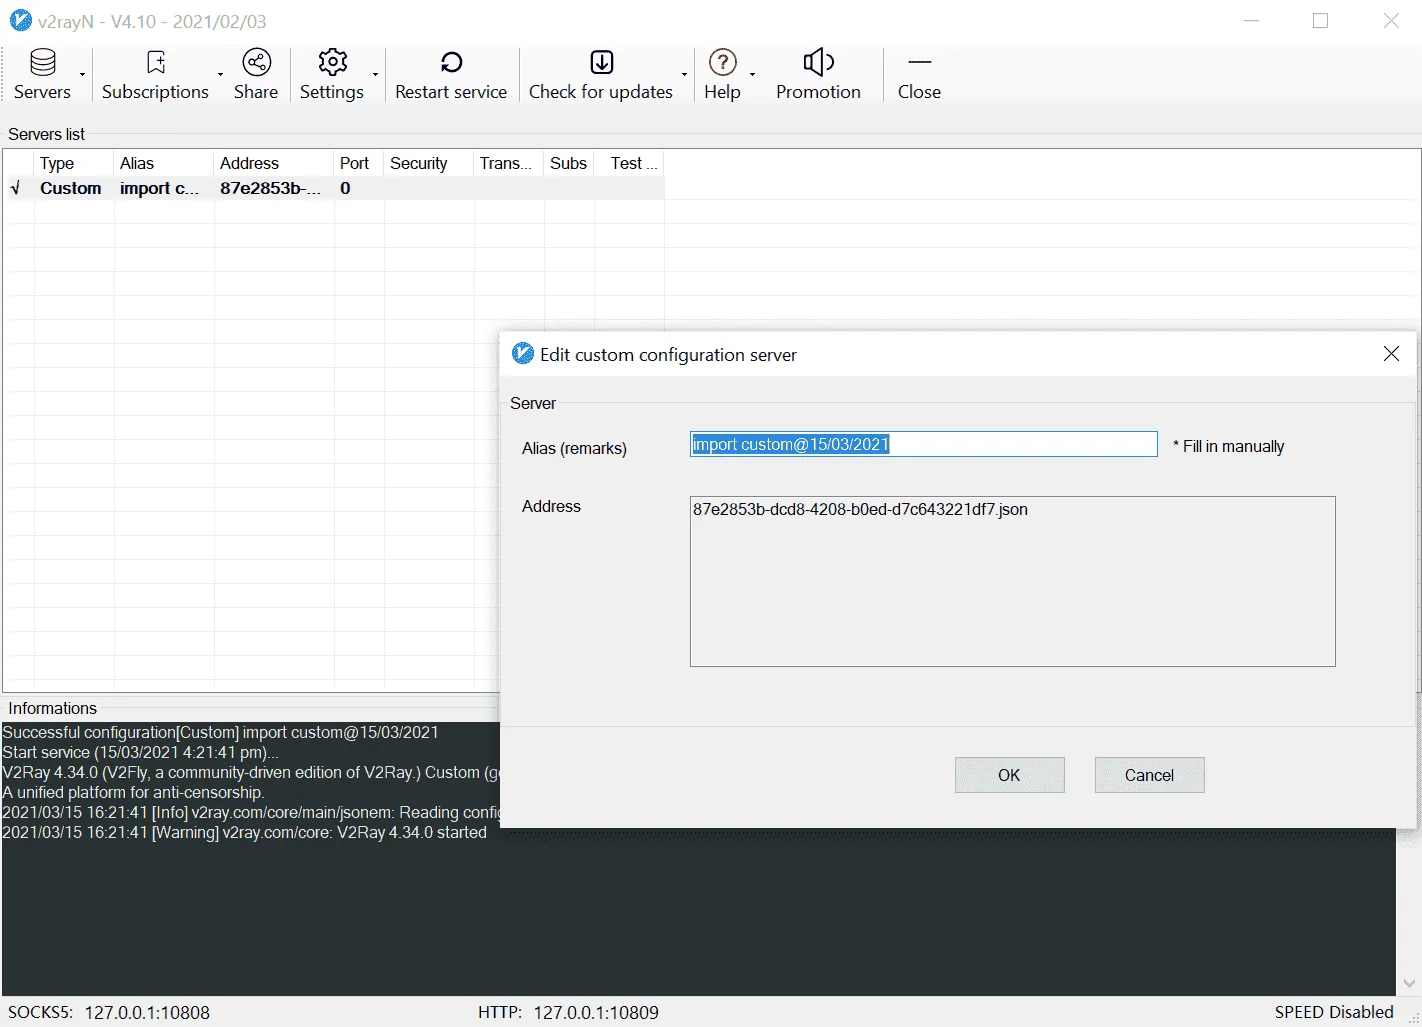This screenshot has width=1422, height=1027.
Task: Click the Subscriptions toolbar icon
Action: pos(156,62)
